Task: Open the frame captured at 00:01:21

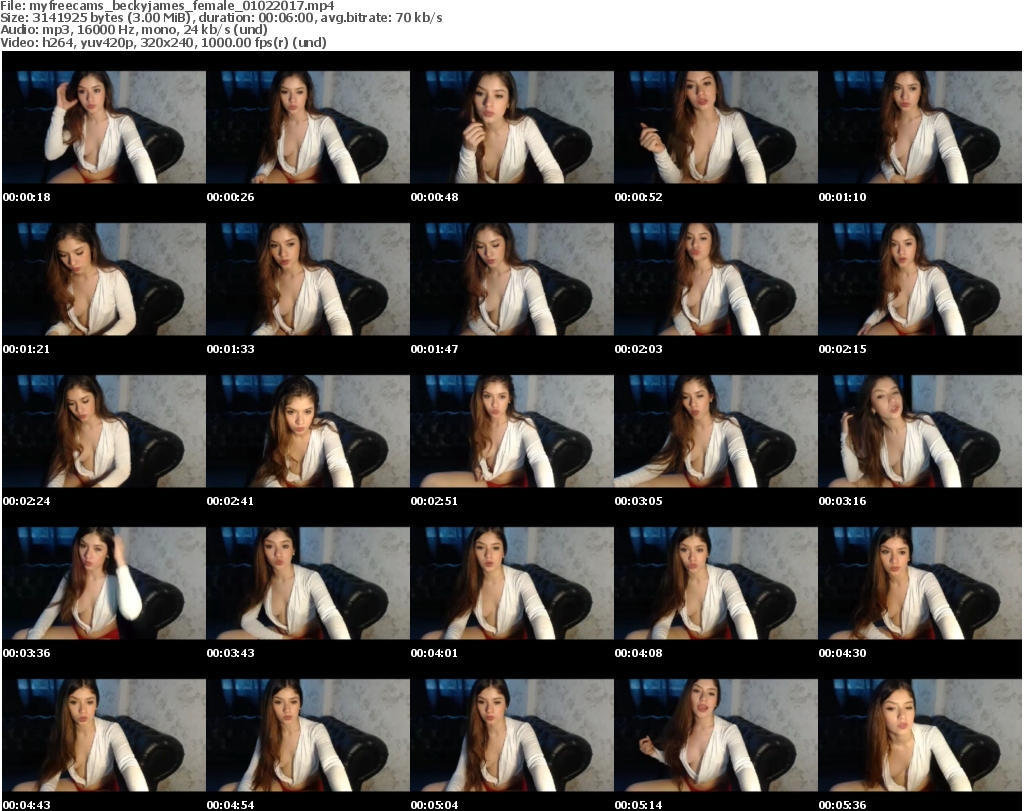Action: point(104,279)
